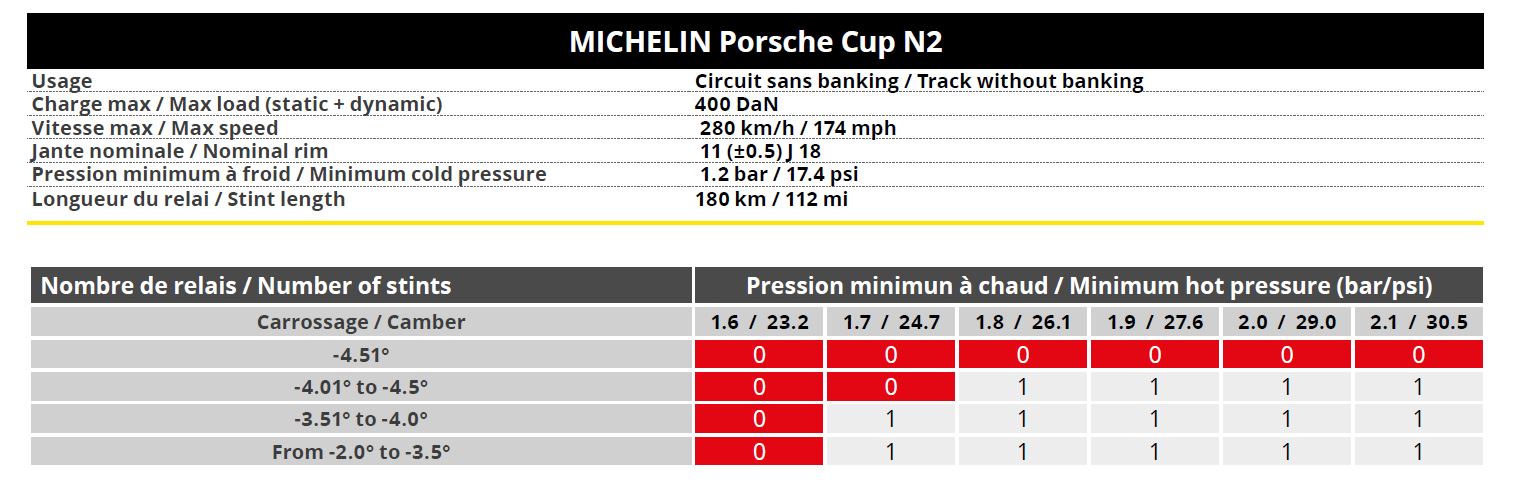Click the Circuit sans banking / Track without banking text

tap(919, 82)
